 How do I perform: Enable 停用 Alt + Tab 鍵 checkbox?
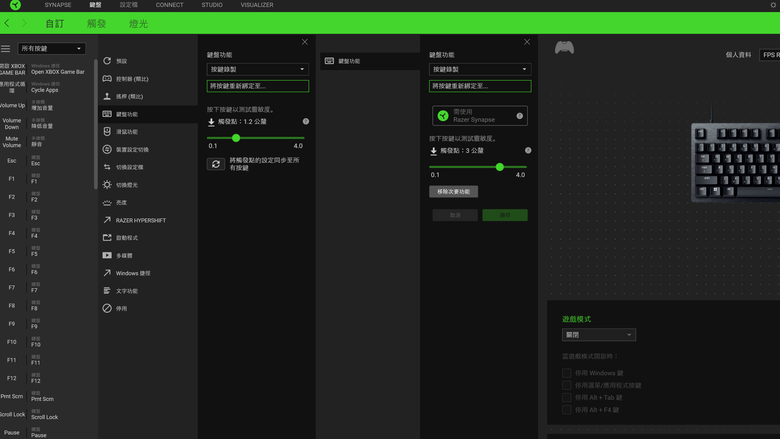pyautogui.click(x=567, y=398)
